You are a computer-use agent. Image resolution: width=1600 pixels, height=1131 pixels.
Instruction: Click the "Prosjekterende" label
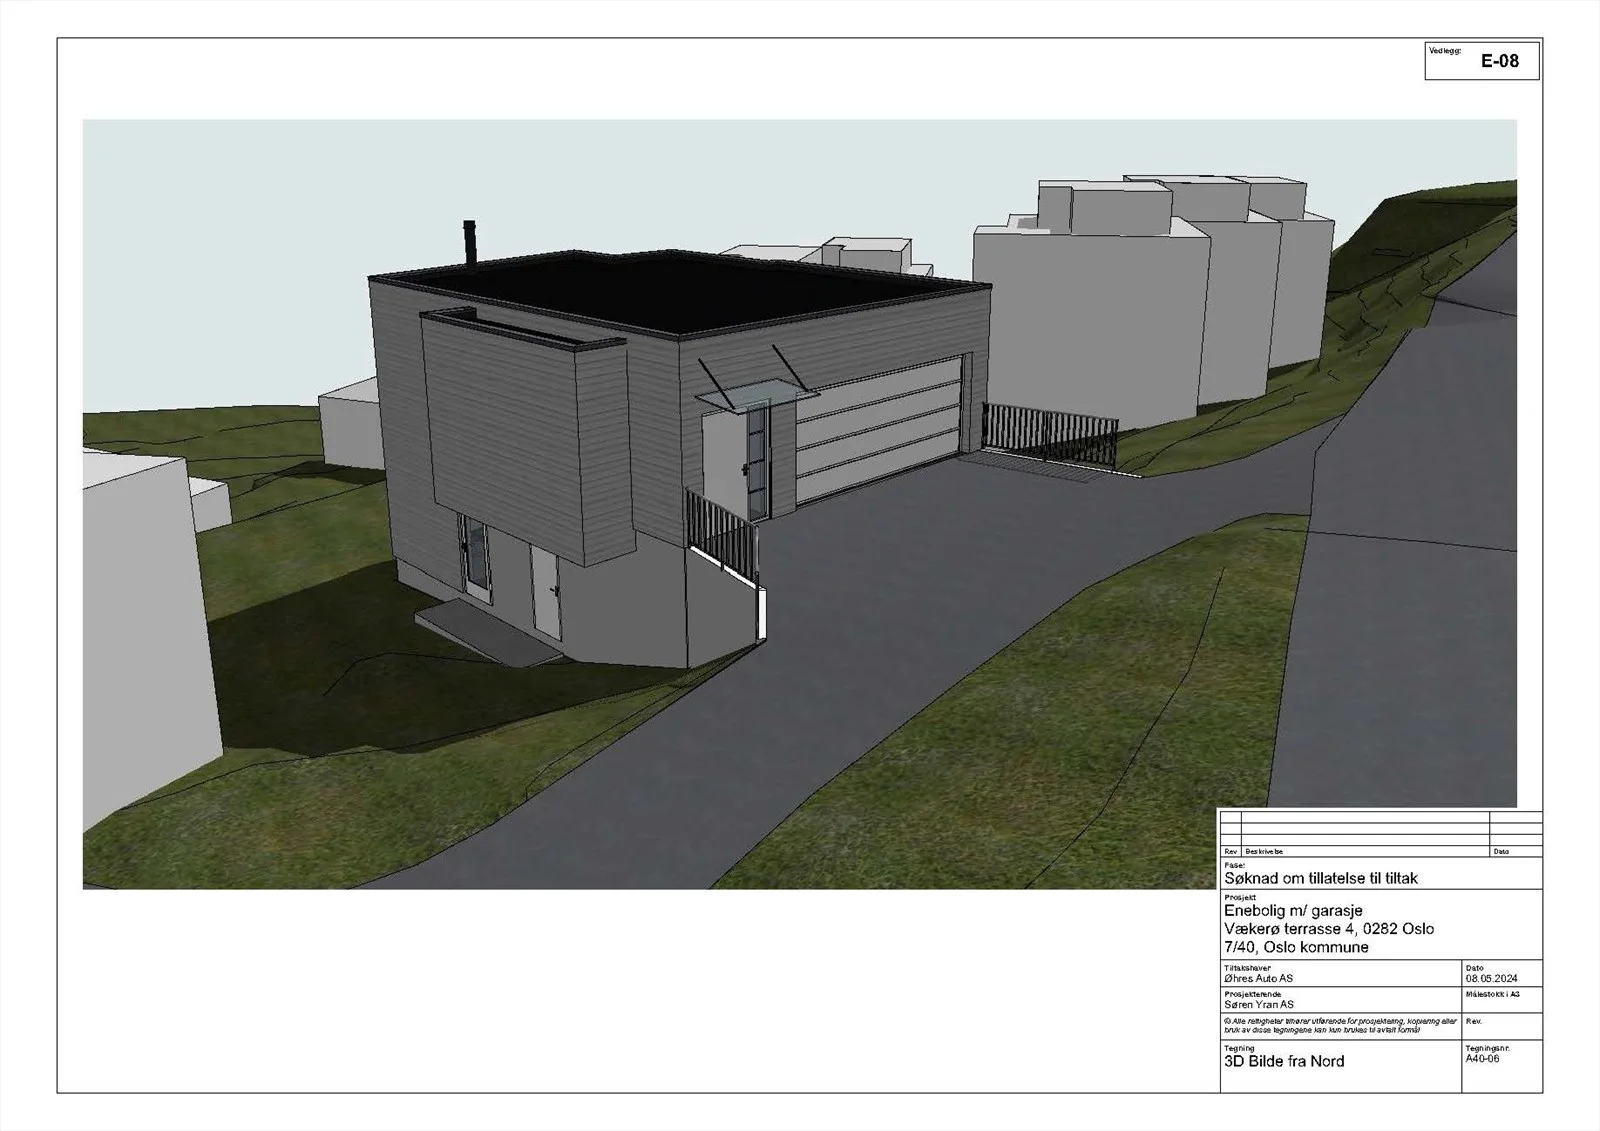click(1251, 994)
